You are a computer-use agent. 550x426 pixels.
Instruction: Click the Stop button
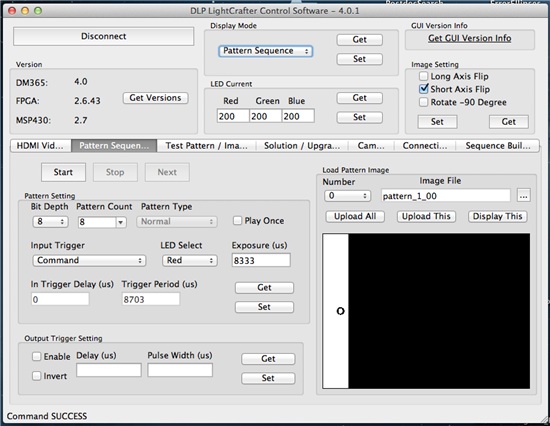pyautogui.click(x=115, y=172)
